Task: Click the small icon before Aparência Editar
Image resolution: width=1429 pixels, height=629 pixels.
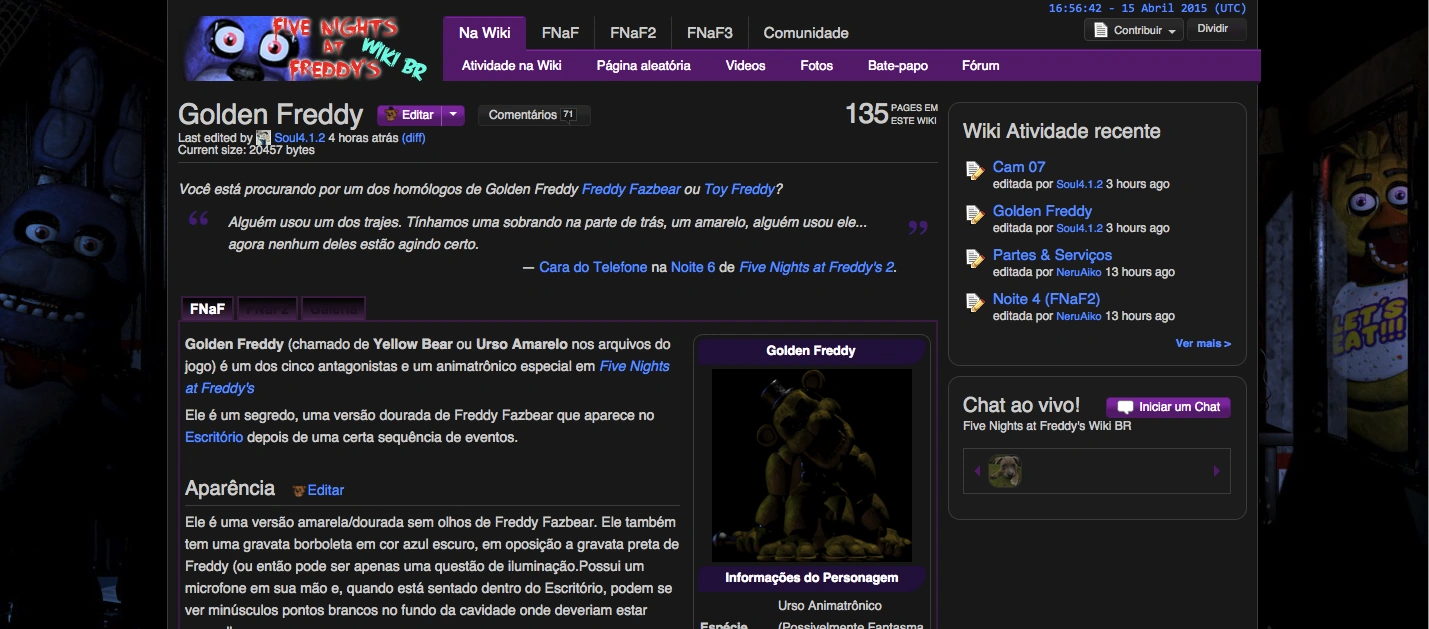Action: tap(298, 490)
